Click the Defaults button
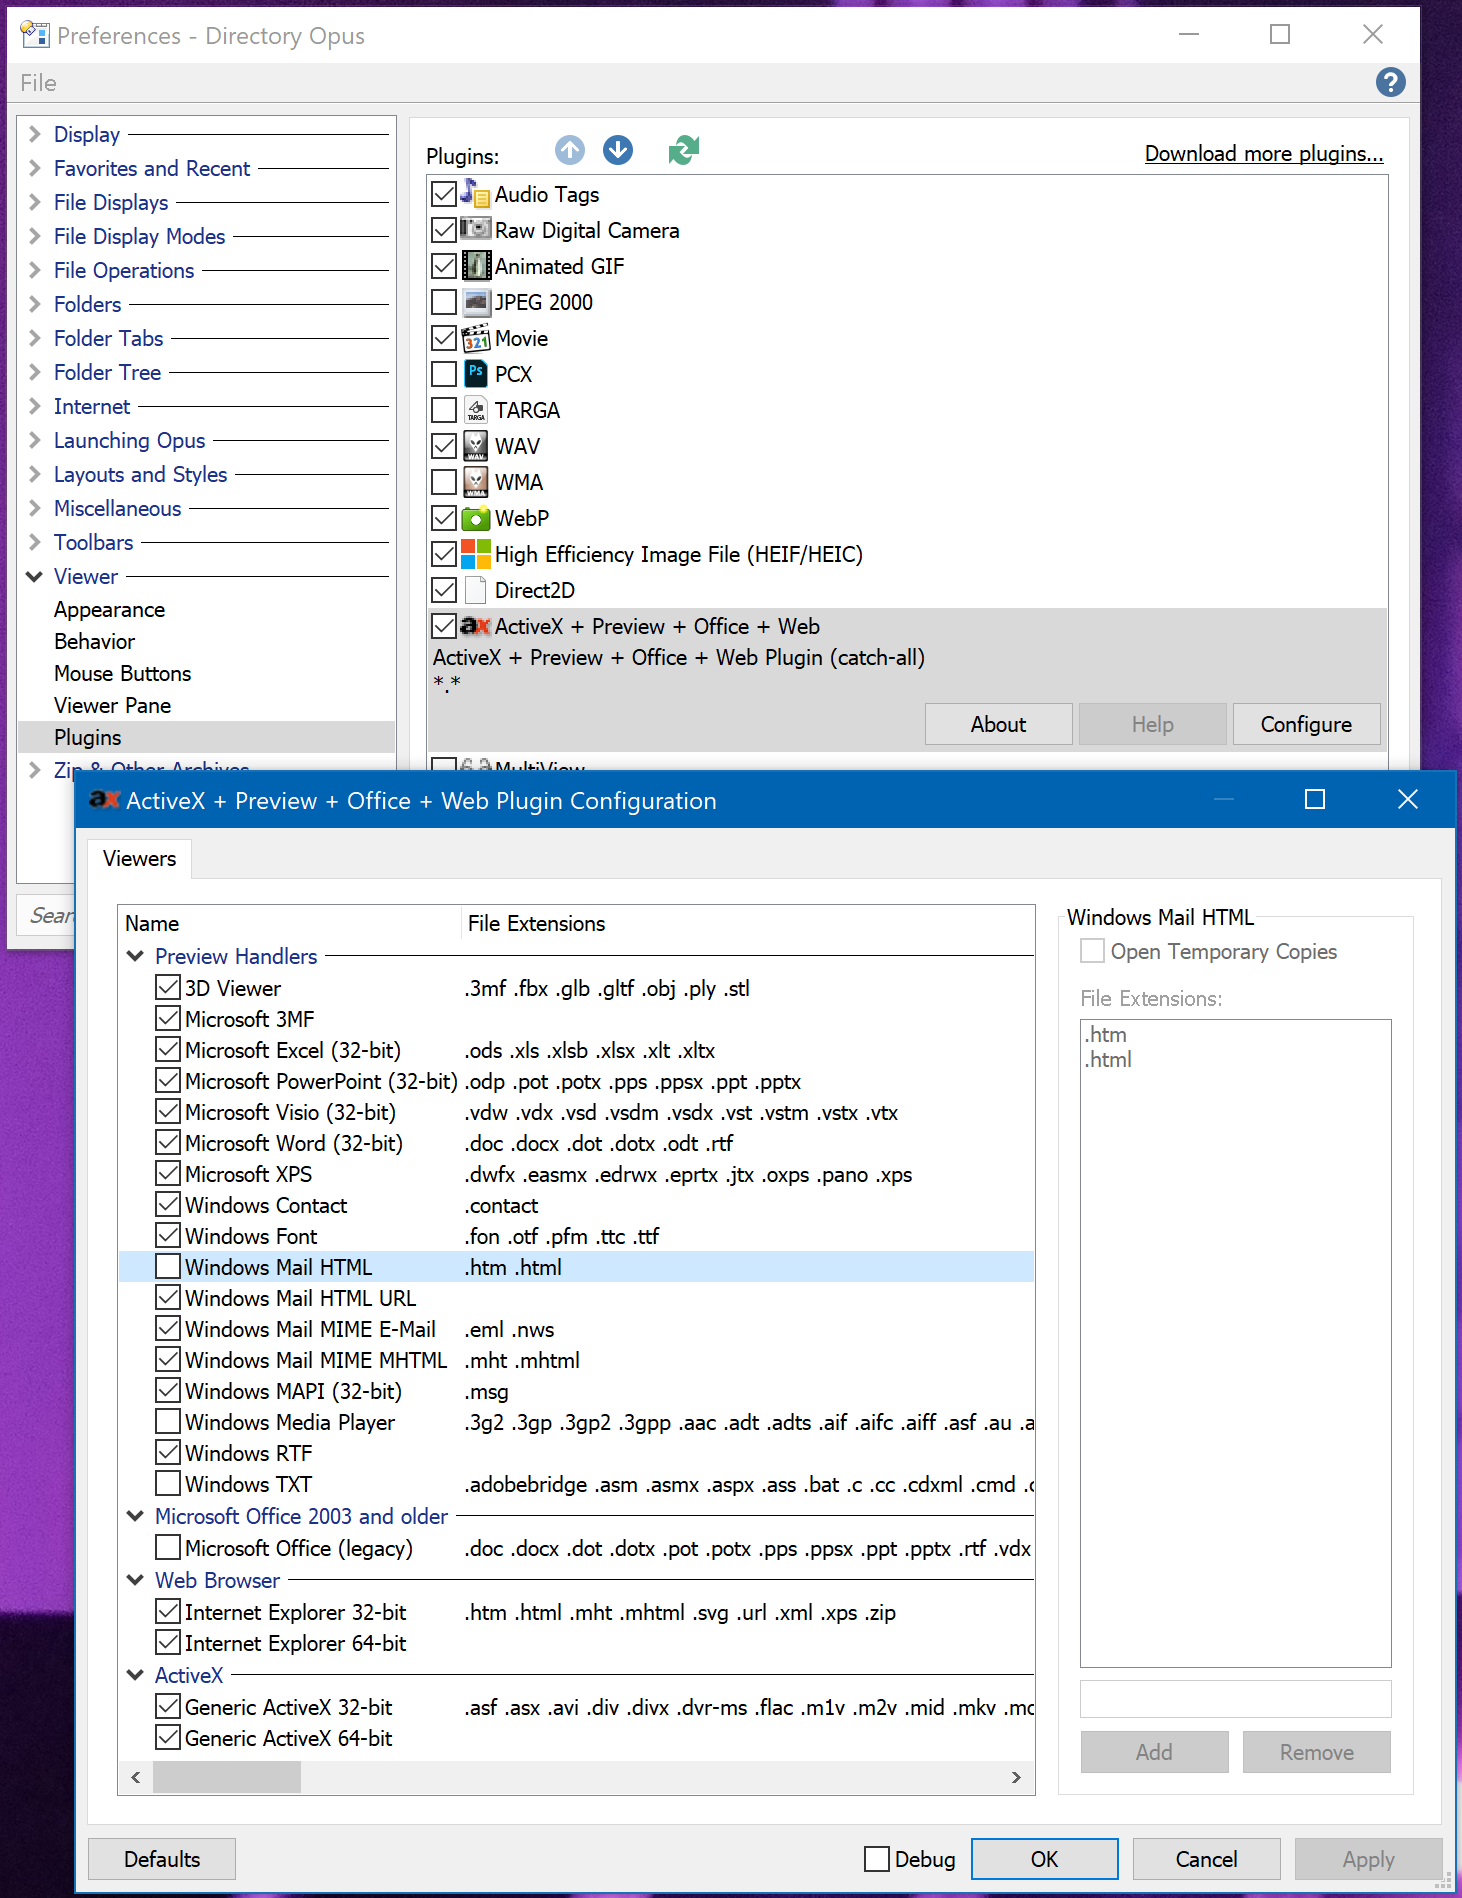This screenshot has height=1898, width=1462. (162, 1858)
